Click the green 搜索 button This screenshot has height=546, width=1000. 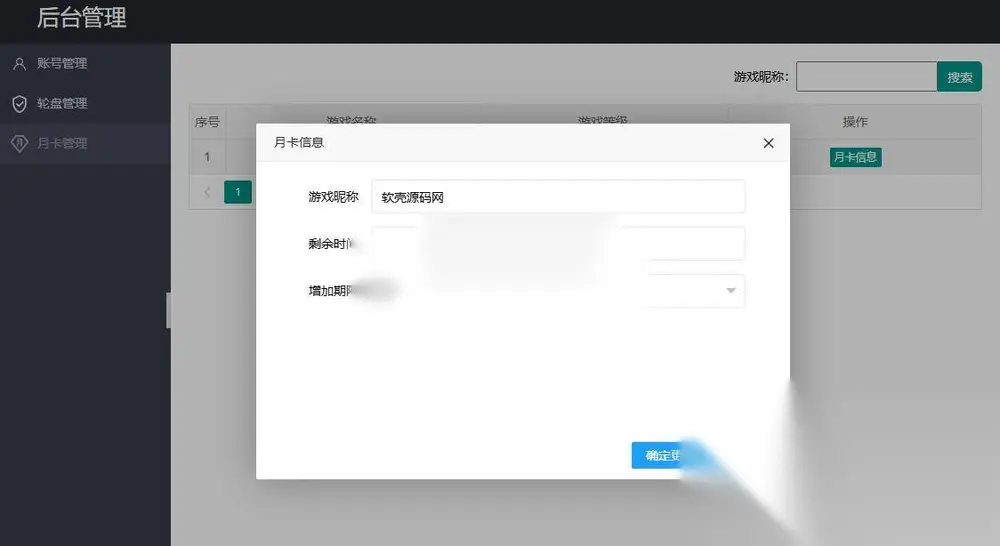click(x=959, y=77)
